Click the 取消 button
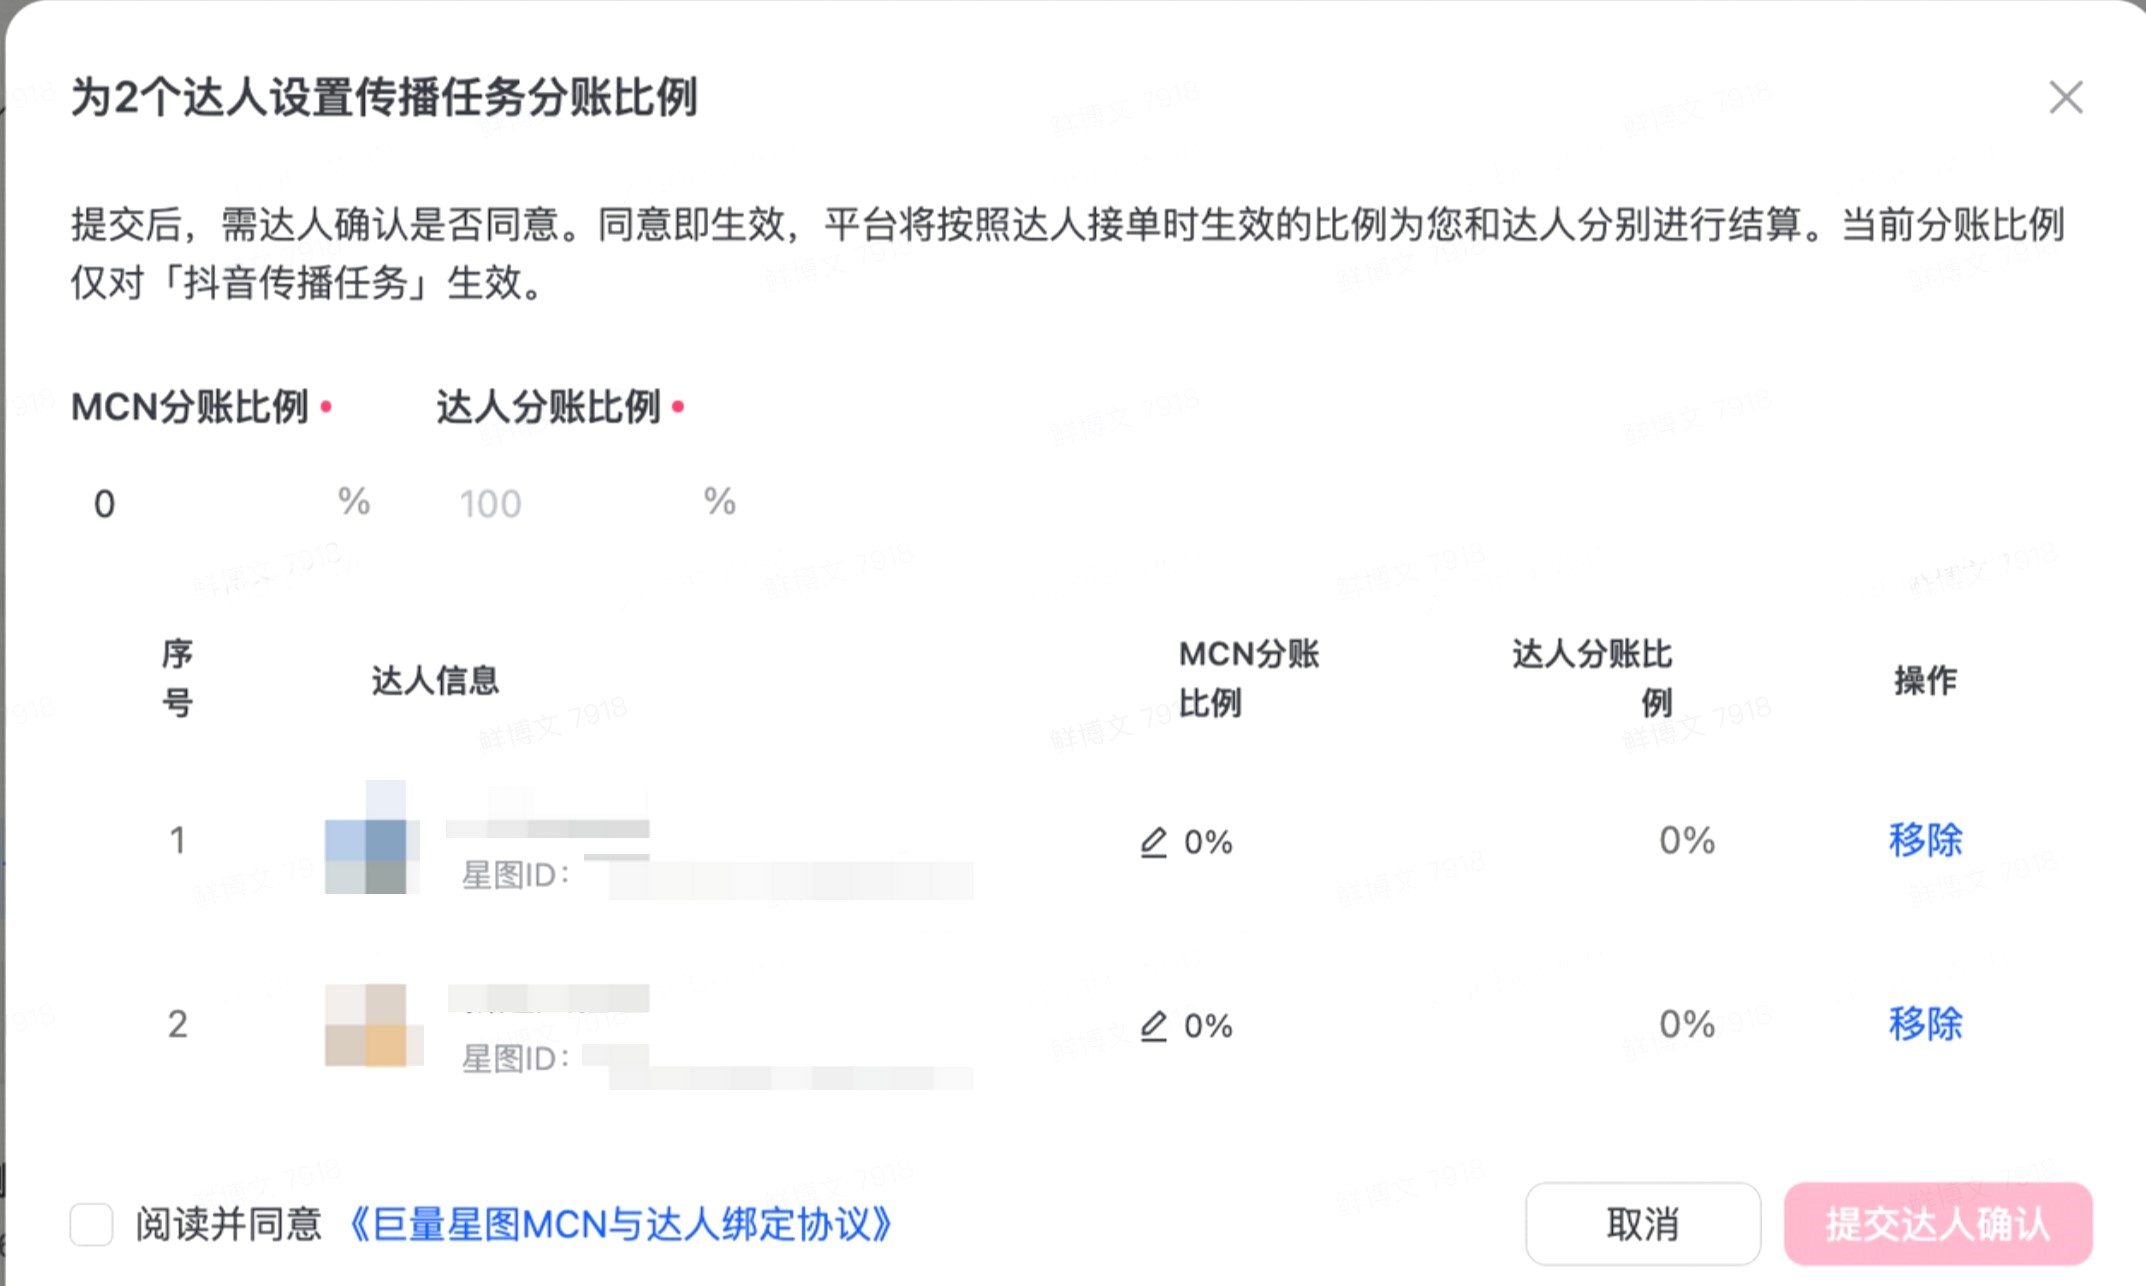 coord(1642,1224)
